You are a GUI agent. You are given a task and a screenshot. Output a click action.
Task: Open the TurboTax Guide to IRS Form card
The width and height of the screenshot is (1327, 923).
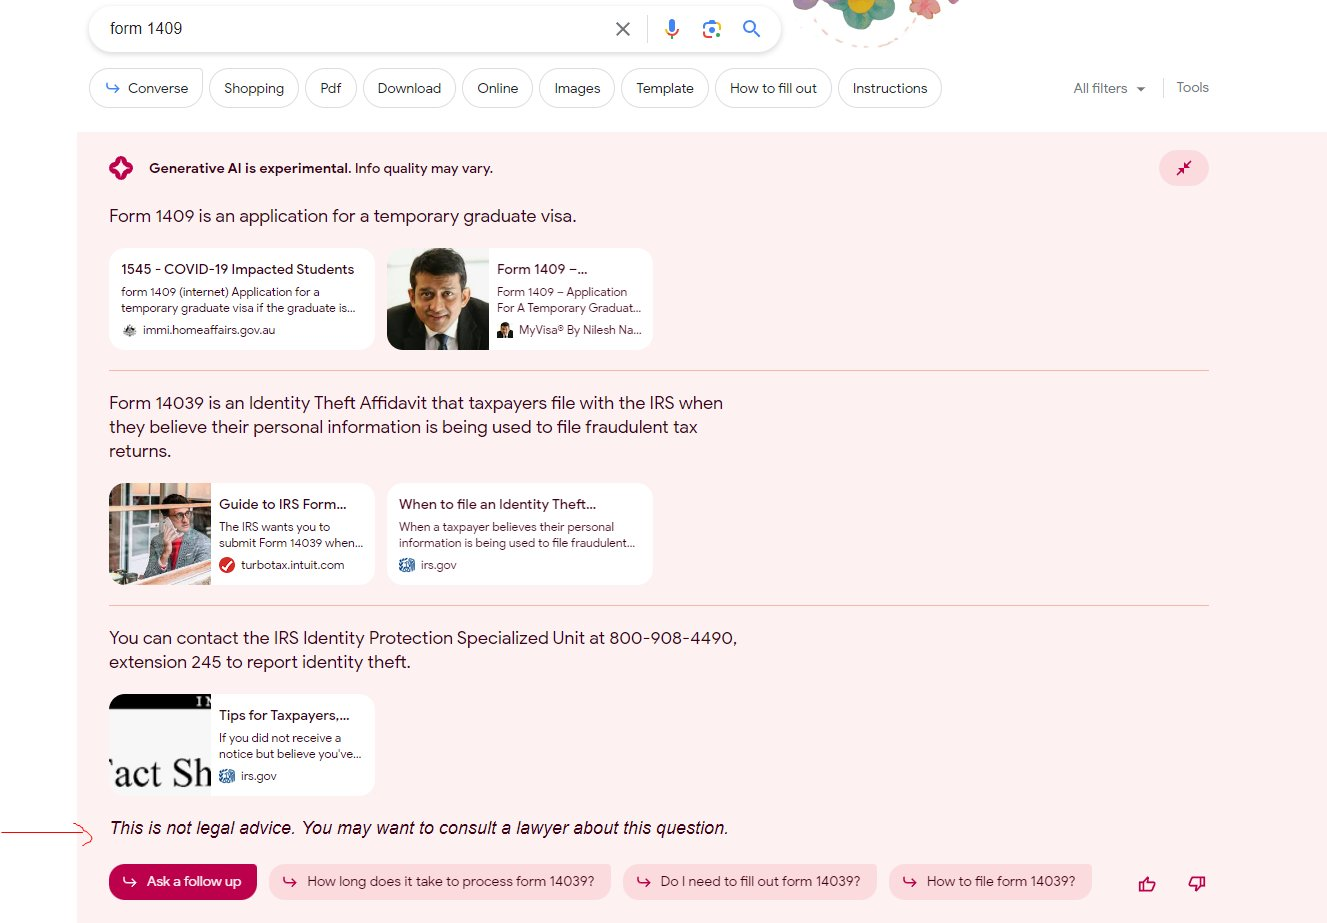[x=241, y=534]
